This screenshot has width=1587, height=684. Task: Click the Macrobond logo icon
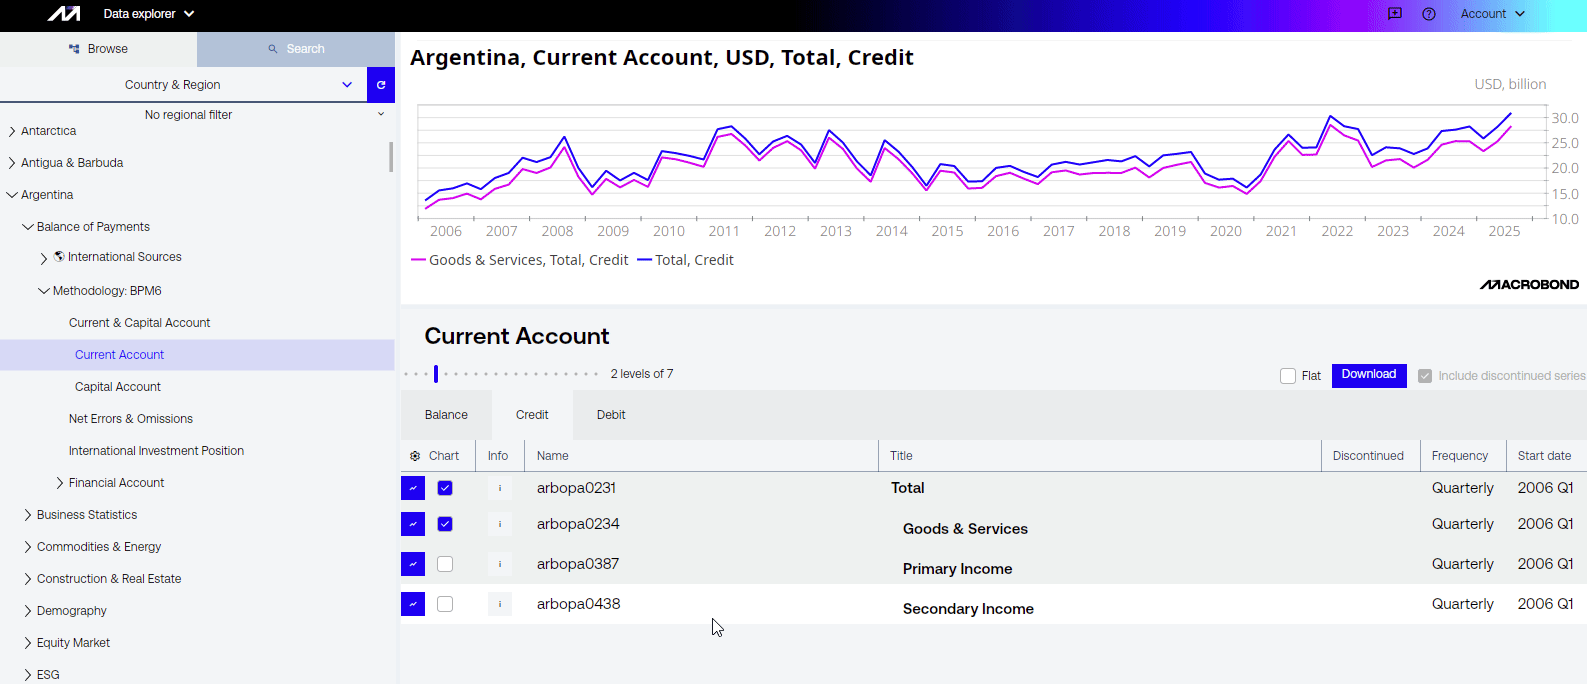pos(64,14)
